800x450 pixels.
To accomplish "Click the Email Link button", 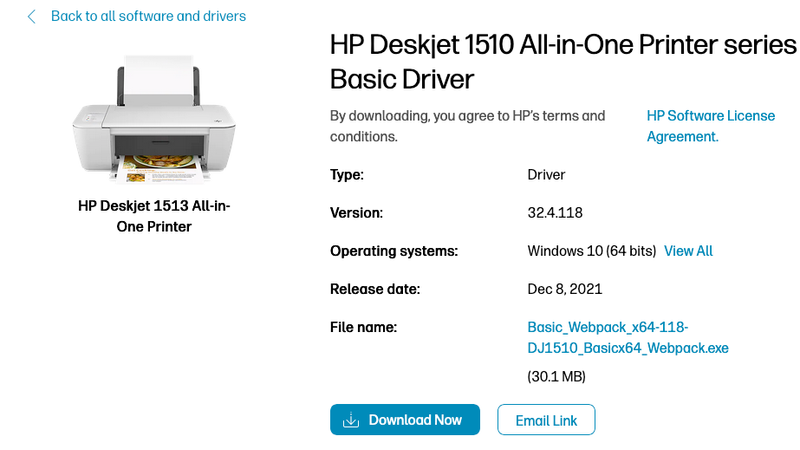I will coord(546,420).
